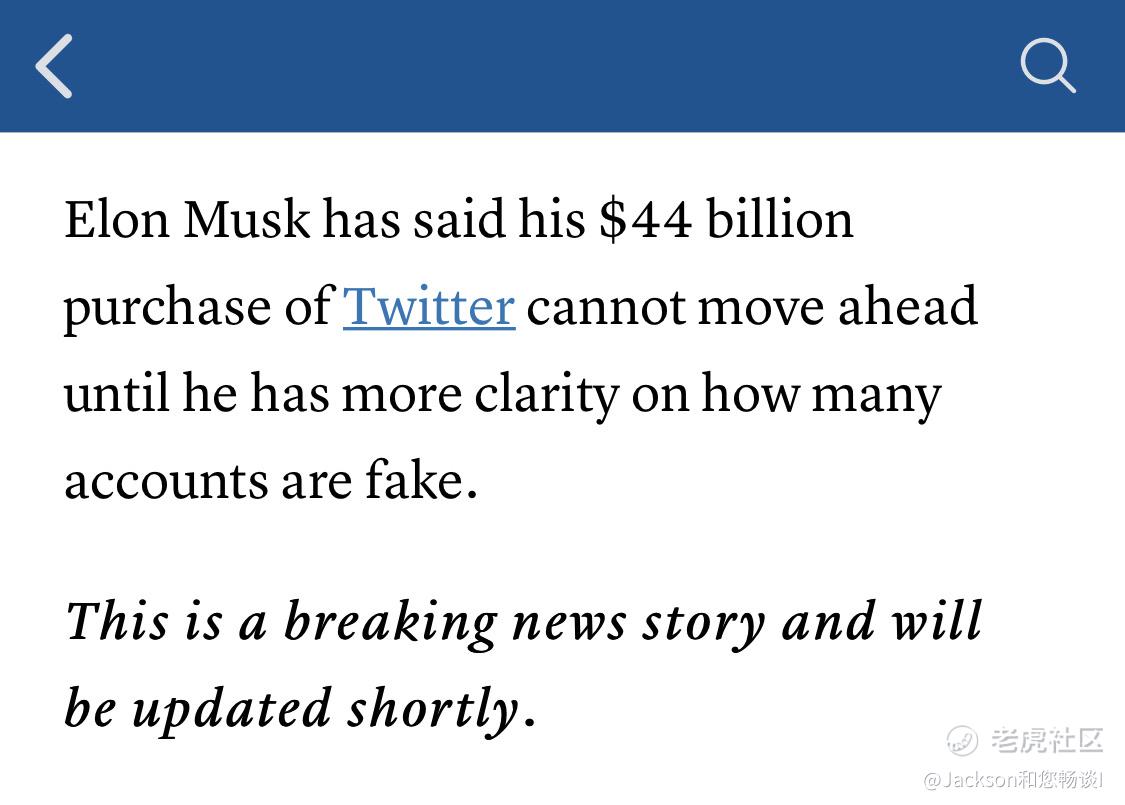Click the phrase "cannot move ahead"

pos(752,307)
